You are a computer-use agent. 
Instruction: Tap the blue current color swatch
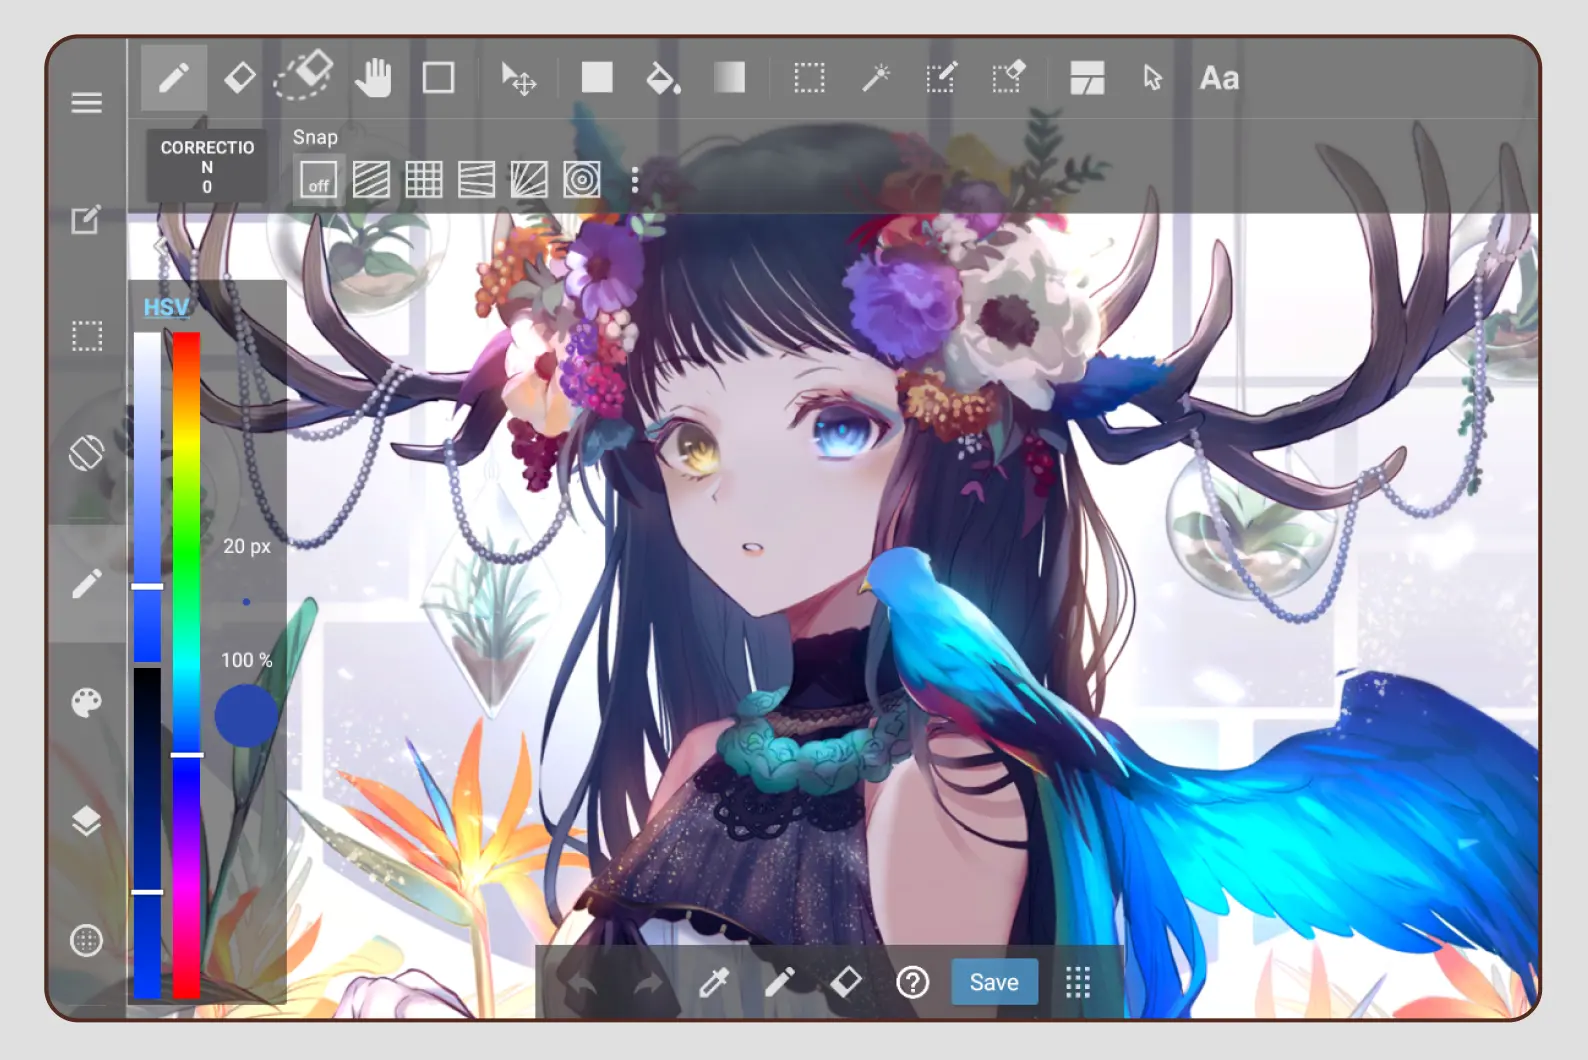[x=246, y=716]
